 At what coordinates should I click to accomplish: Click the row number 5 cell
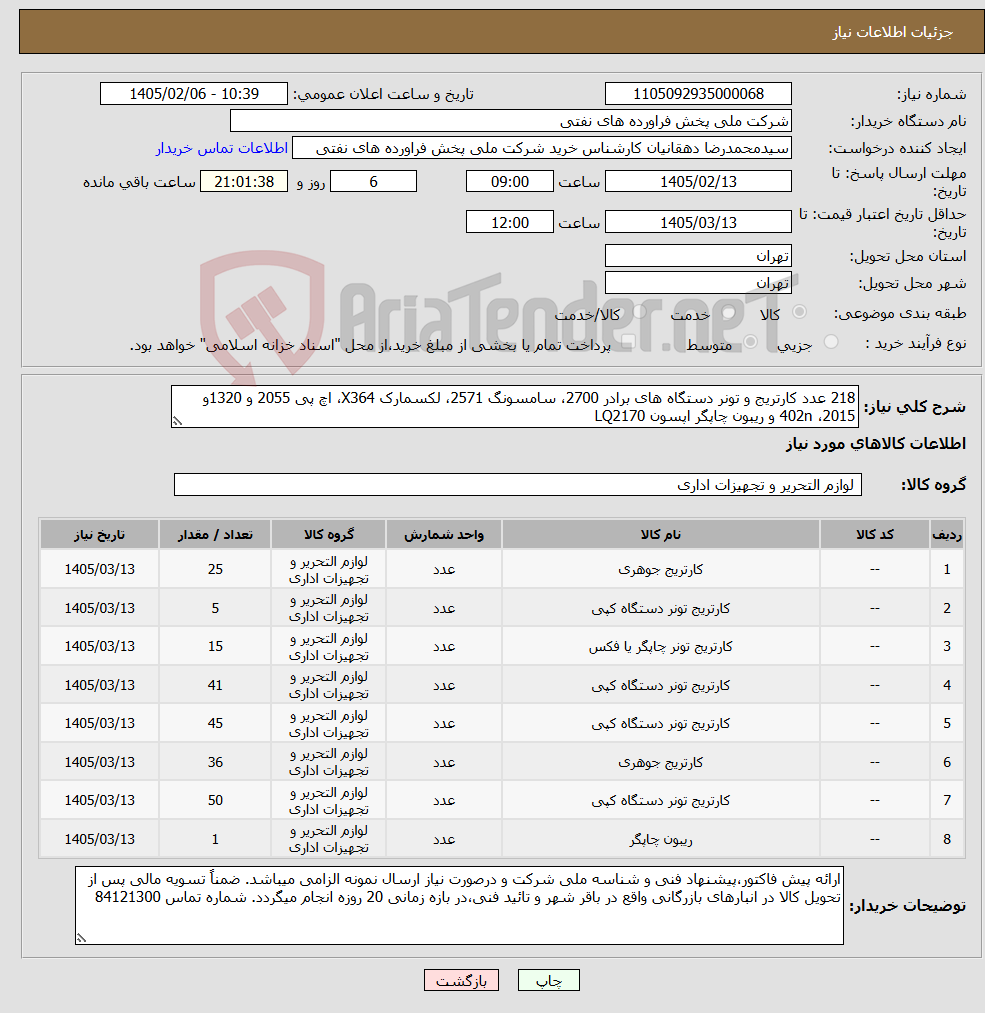(947, 723)
